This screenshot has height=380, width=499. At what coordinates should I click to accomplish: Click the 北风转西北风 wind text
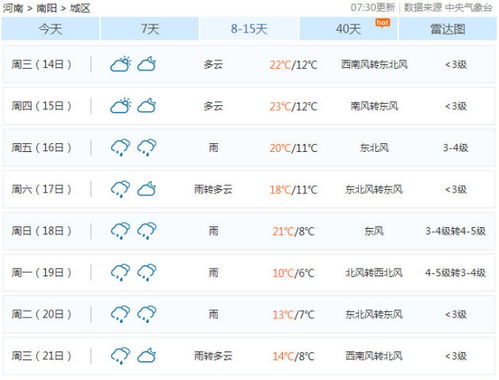point(374,272)
